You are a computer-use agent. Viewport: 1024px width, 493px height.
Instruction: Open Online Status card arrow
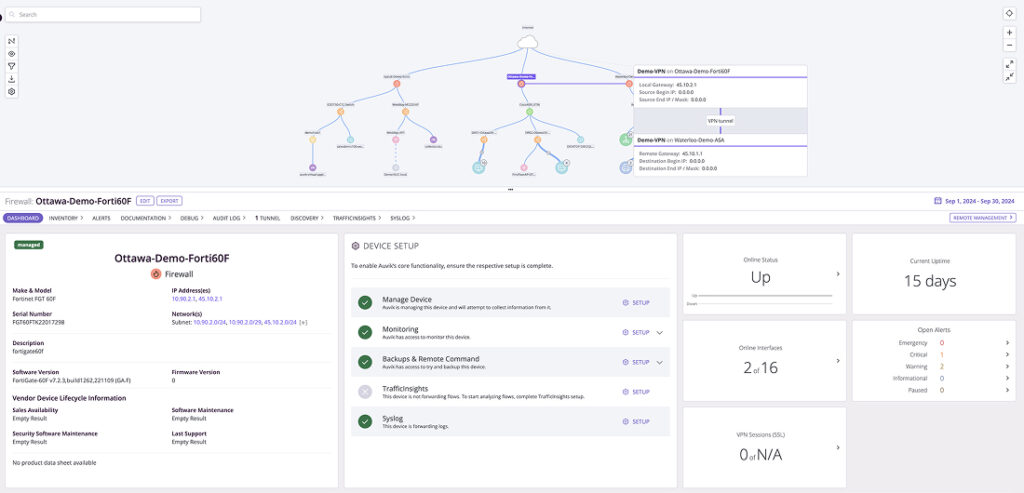point(838,274)
